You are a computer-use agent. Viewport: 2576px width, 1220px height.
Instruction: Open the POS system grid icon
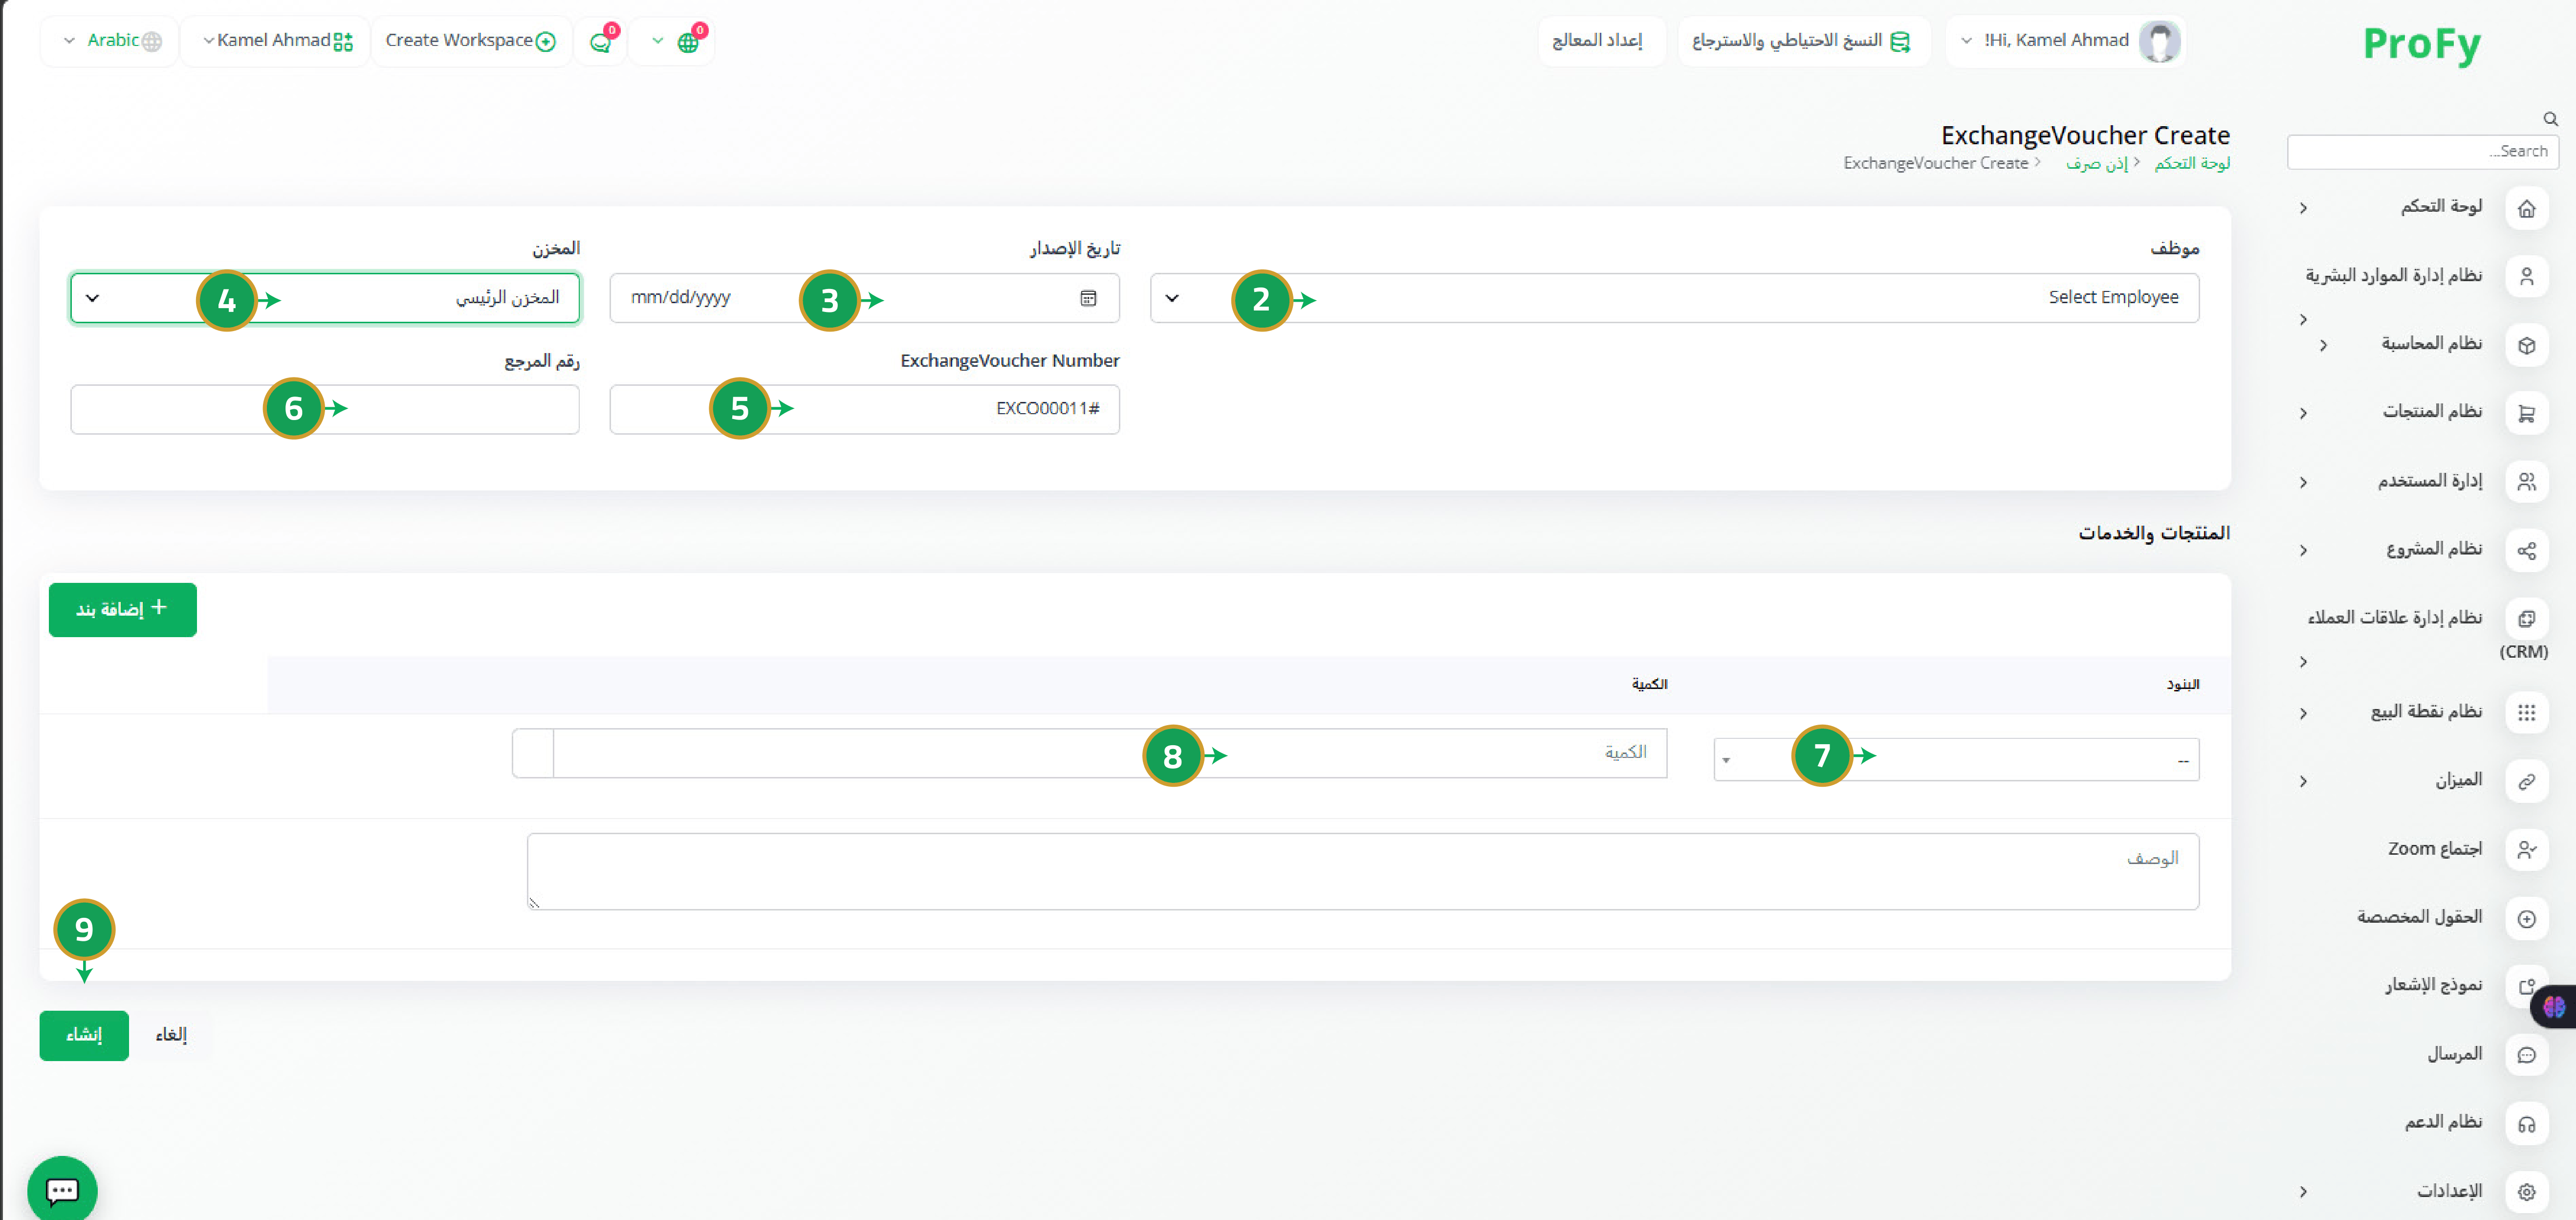(2526, 712)
